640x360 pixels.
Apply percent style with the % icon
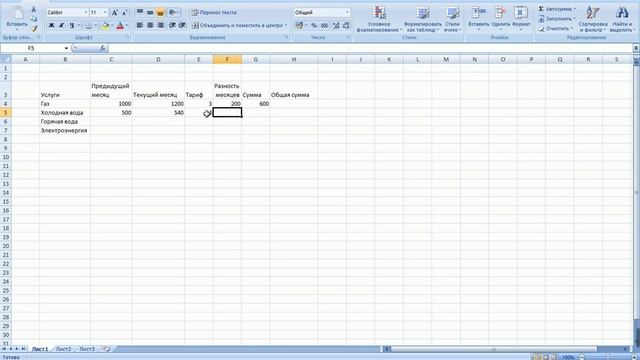click(314, 25)
